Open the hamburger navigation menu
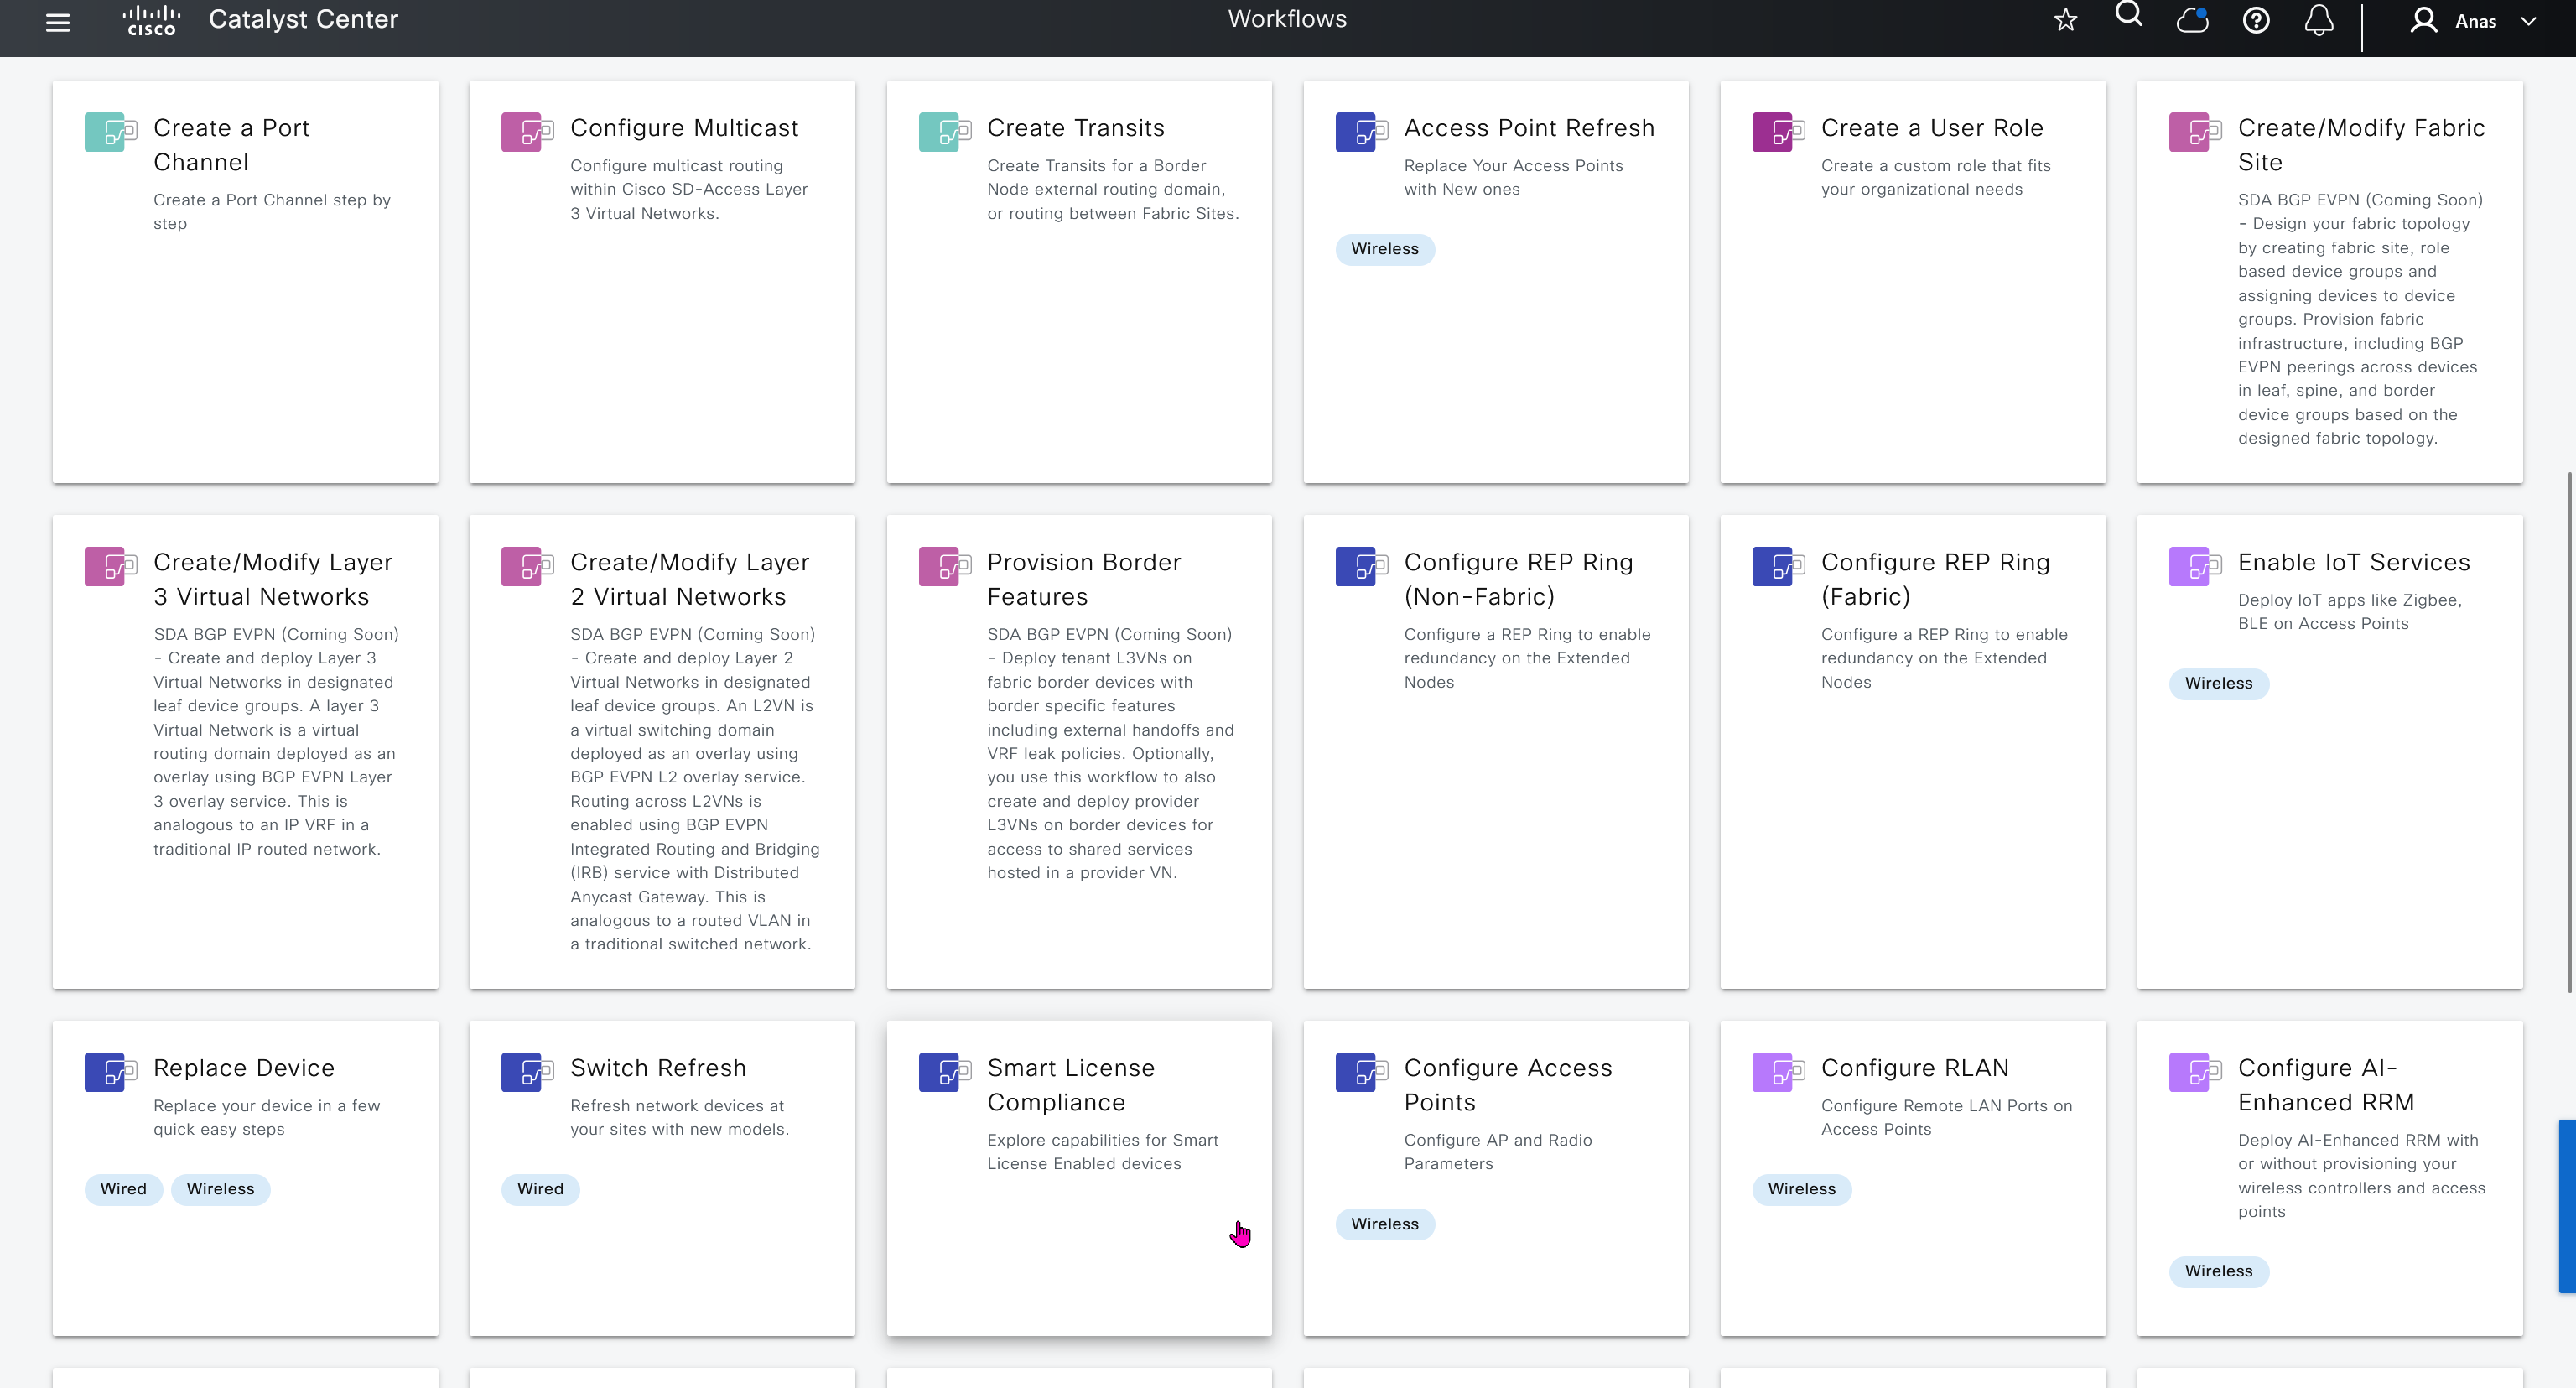This screenshot has height=1388, width=2576. click(x=58, y=22)
